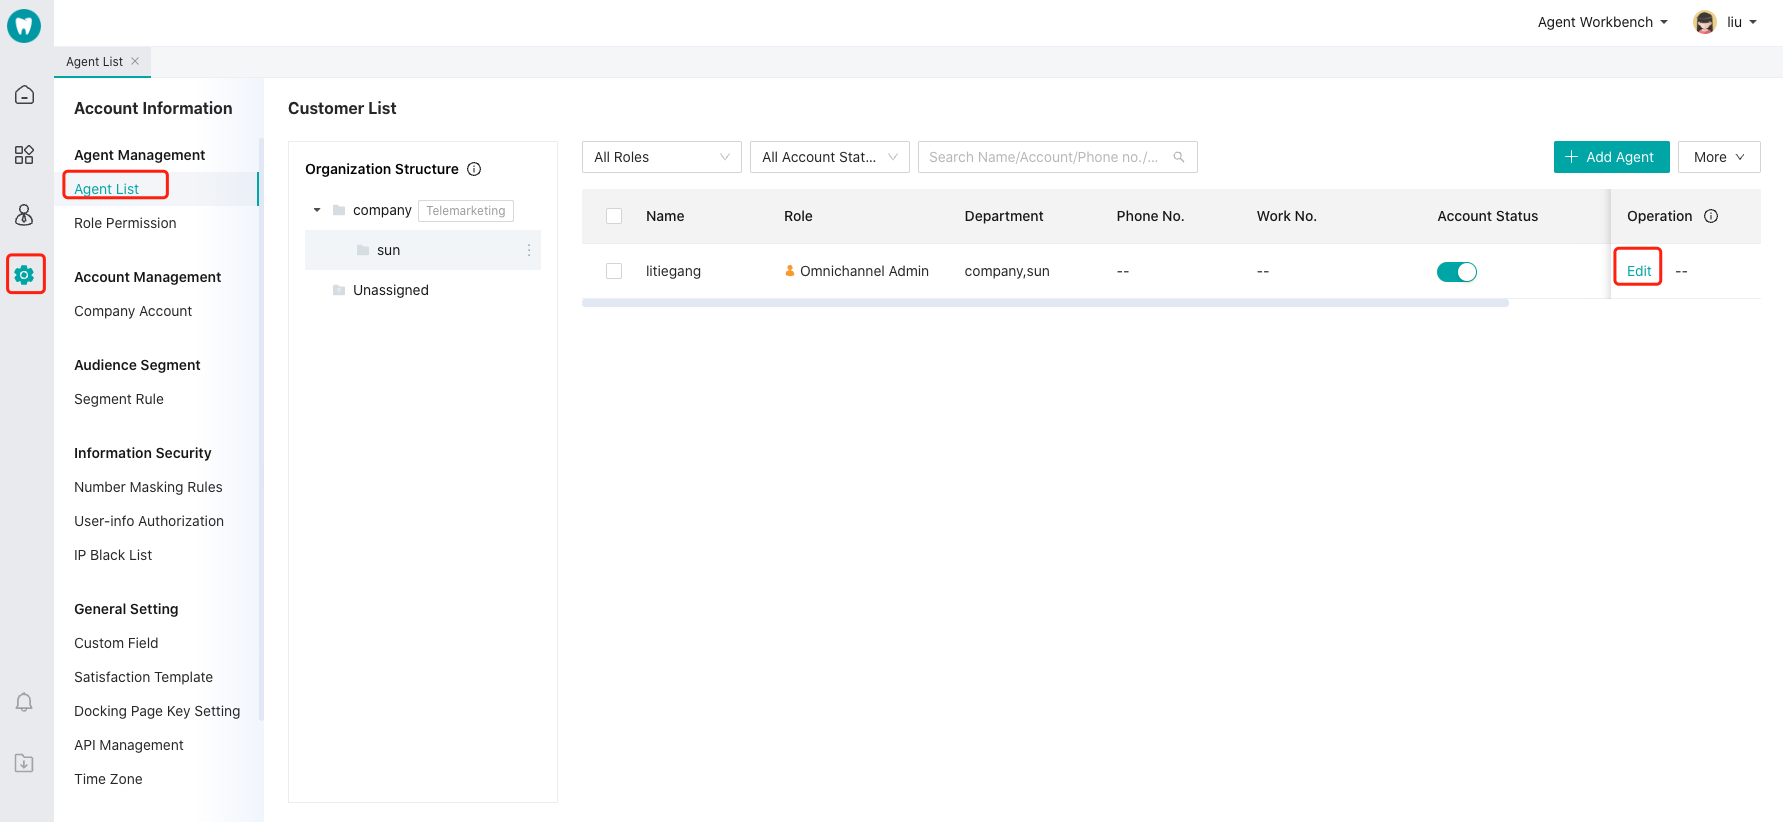Viewport: 1783px width, 822px height.
Task: Click the Name column header
Action: pos(665,216)
